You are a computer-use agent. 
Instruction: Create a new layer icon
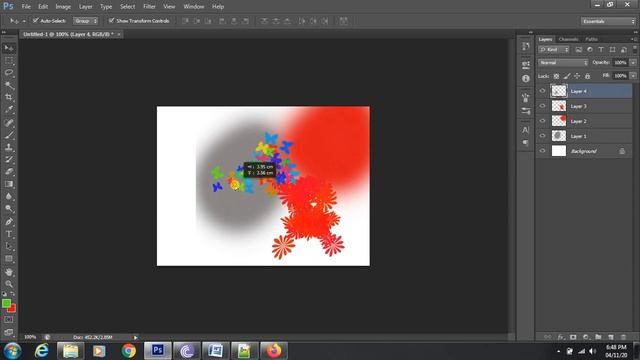(x=611, y=337)
